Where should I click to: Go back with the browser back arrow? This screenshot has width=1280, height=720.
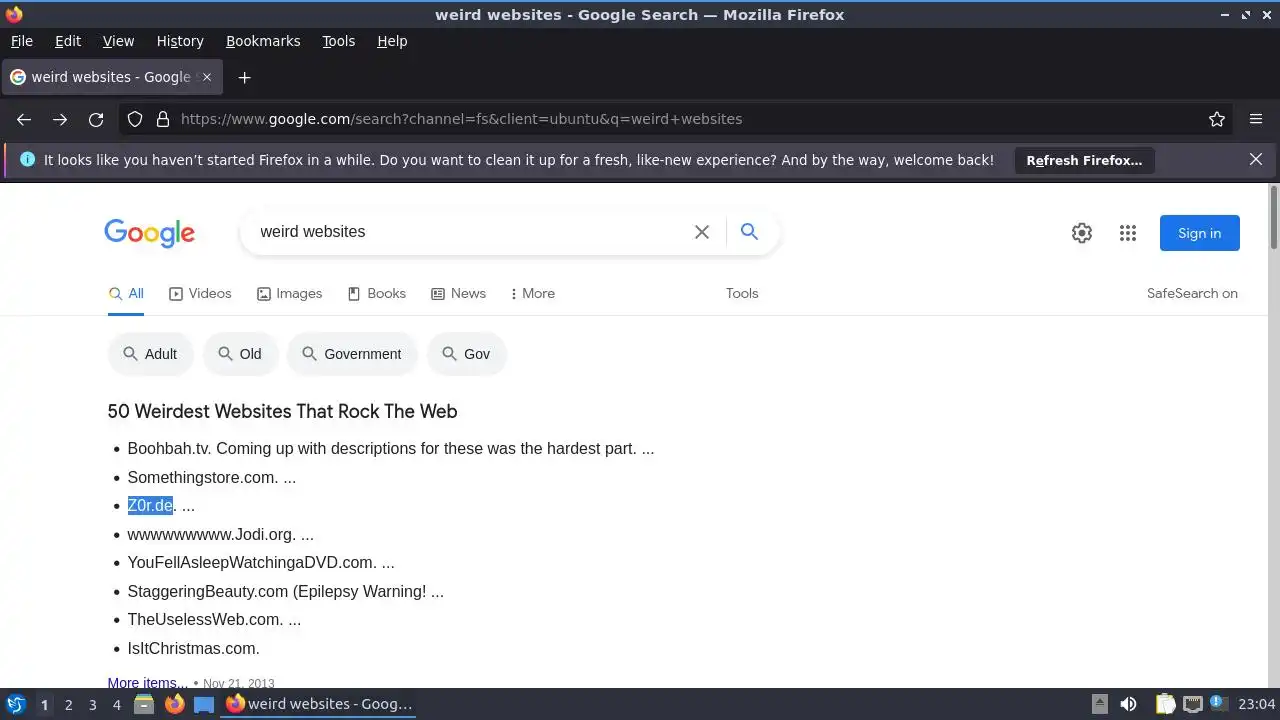[24, 119]
